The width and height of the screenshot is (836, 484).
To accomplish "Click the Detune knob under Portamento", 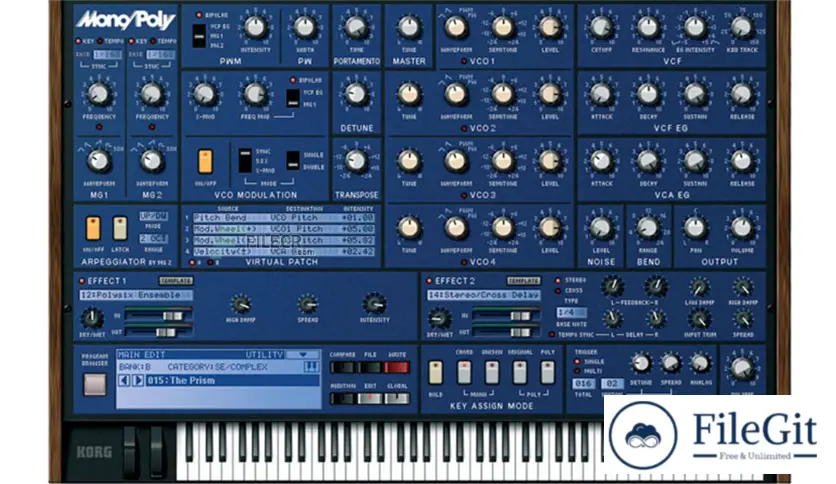I will [356, 94].
